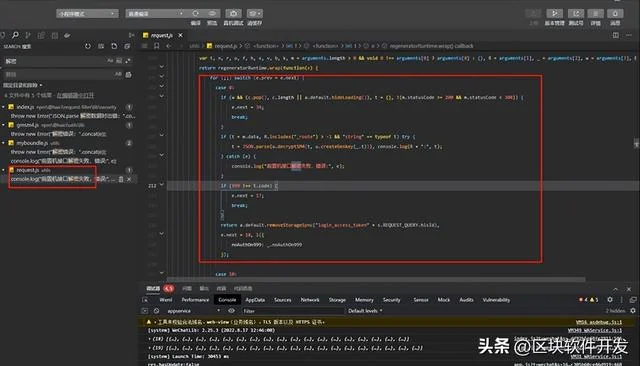Click the console Filter input field
This screenshot has width=640, height=366.
[x=293, y=311]
